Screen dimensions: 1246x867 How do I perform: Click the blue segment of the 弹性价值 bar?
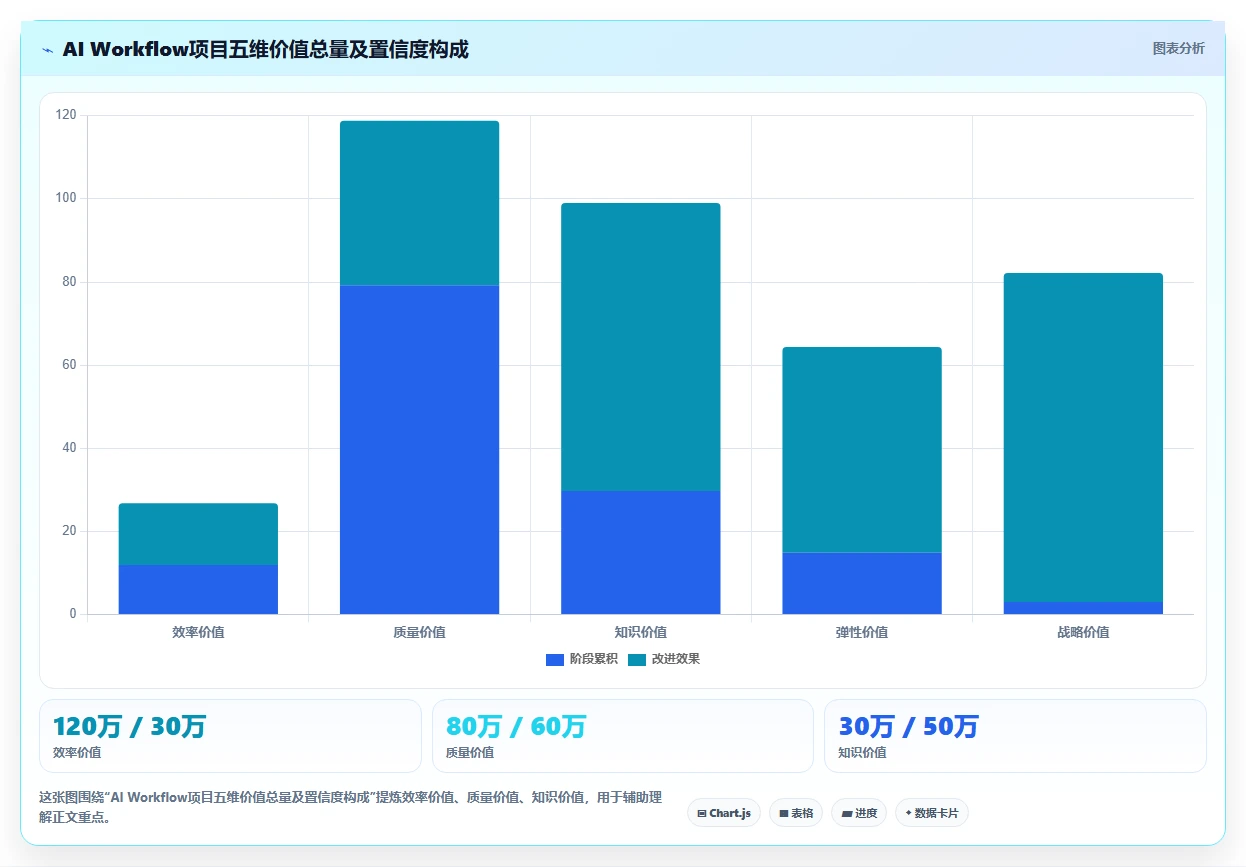862,583
